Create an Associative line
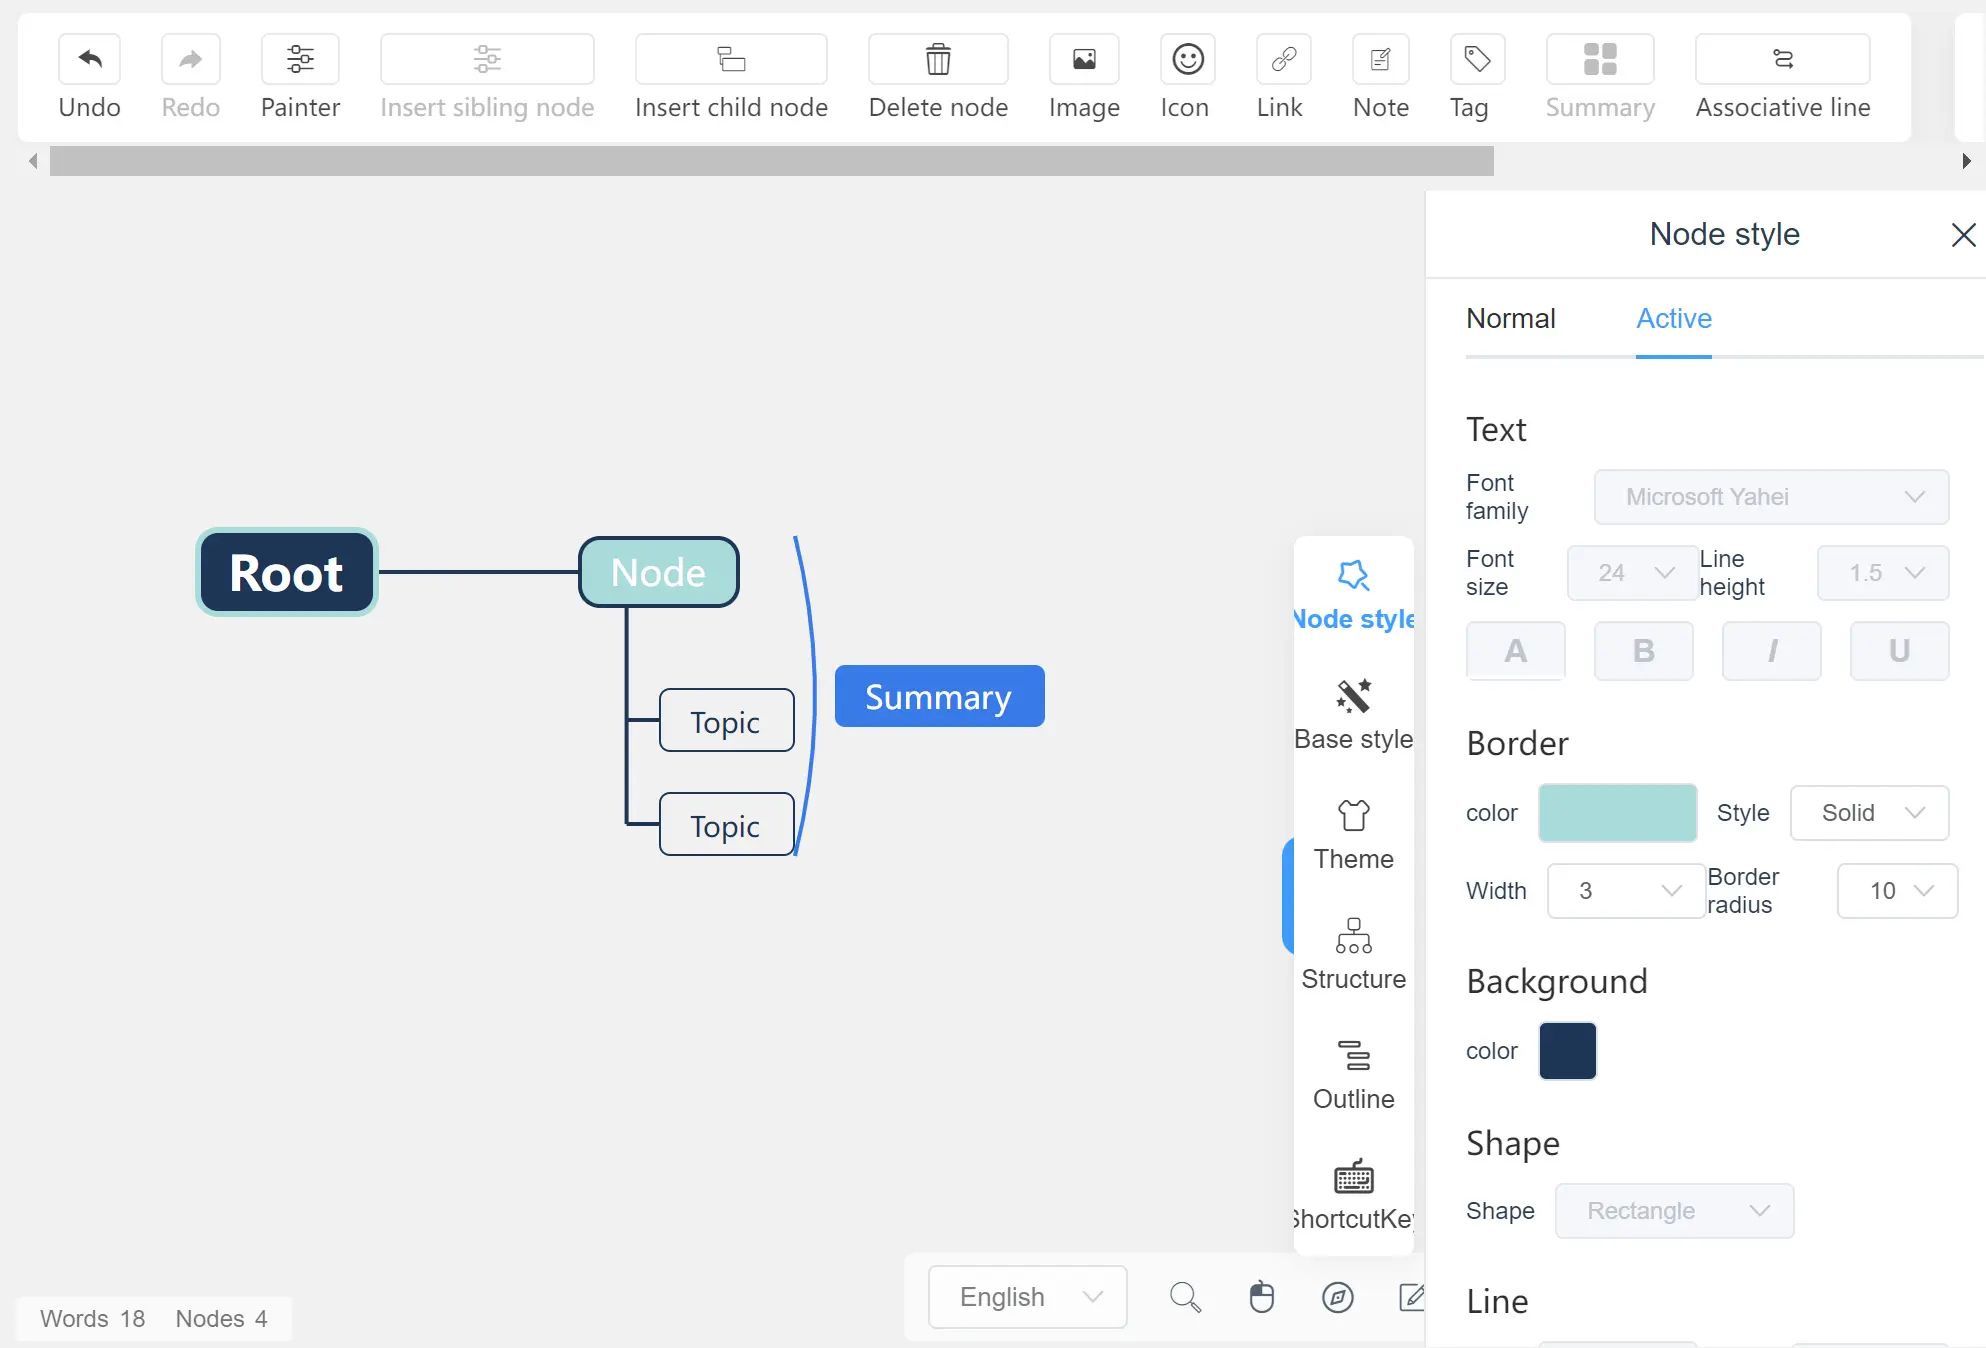Screen dimensions: 1986x1348 pos(1783,59)
